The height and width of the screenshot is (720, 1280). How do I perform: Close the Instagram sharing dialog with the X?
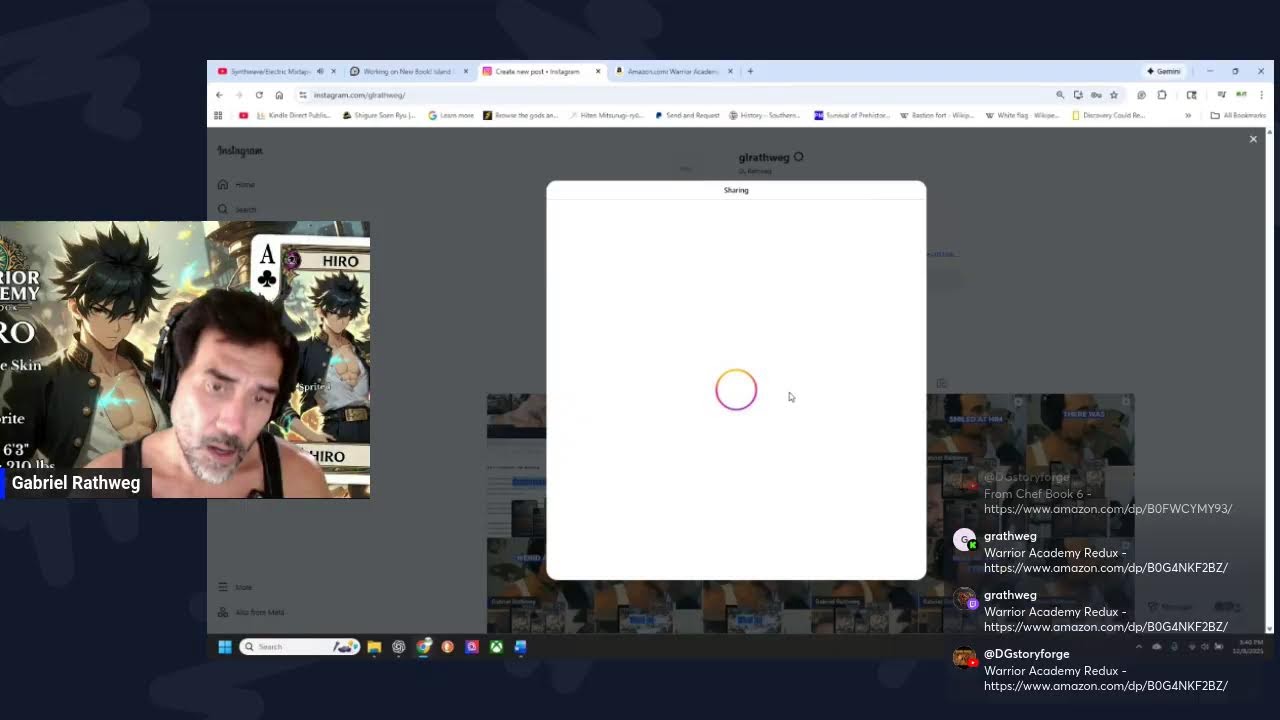pyautogui.click(x=1253, y=139)
